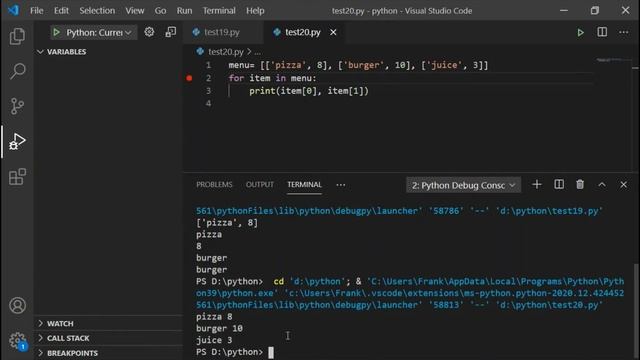The image size is (640, 360).
Task: Kill the terminal with trash icon
Action: 580,184
